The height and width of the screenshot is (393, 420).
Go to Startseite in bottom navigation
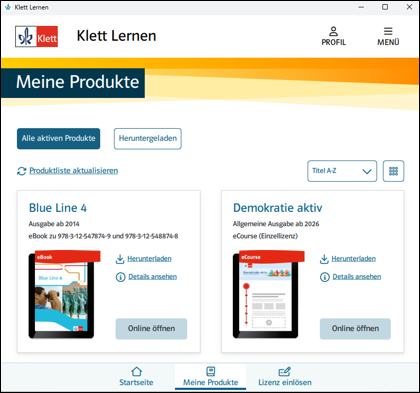(x=136, y=377)
